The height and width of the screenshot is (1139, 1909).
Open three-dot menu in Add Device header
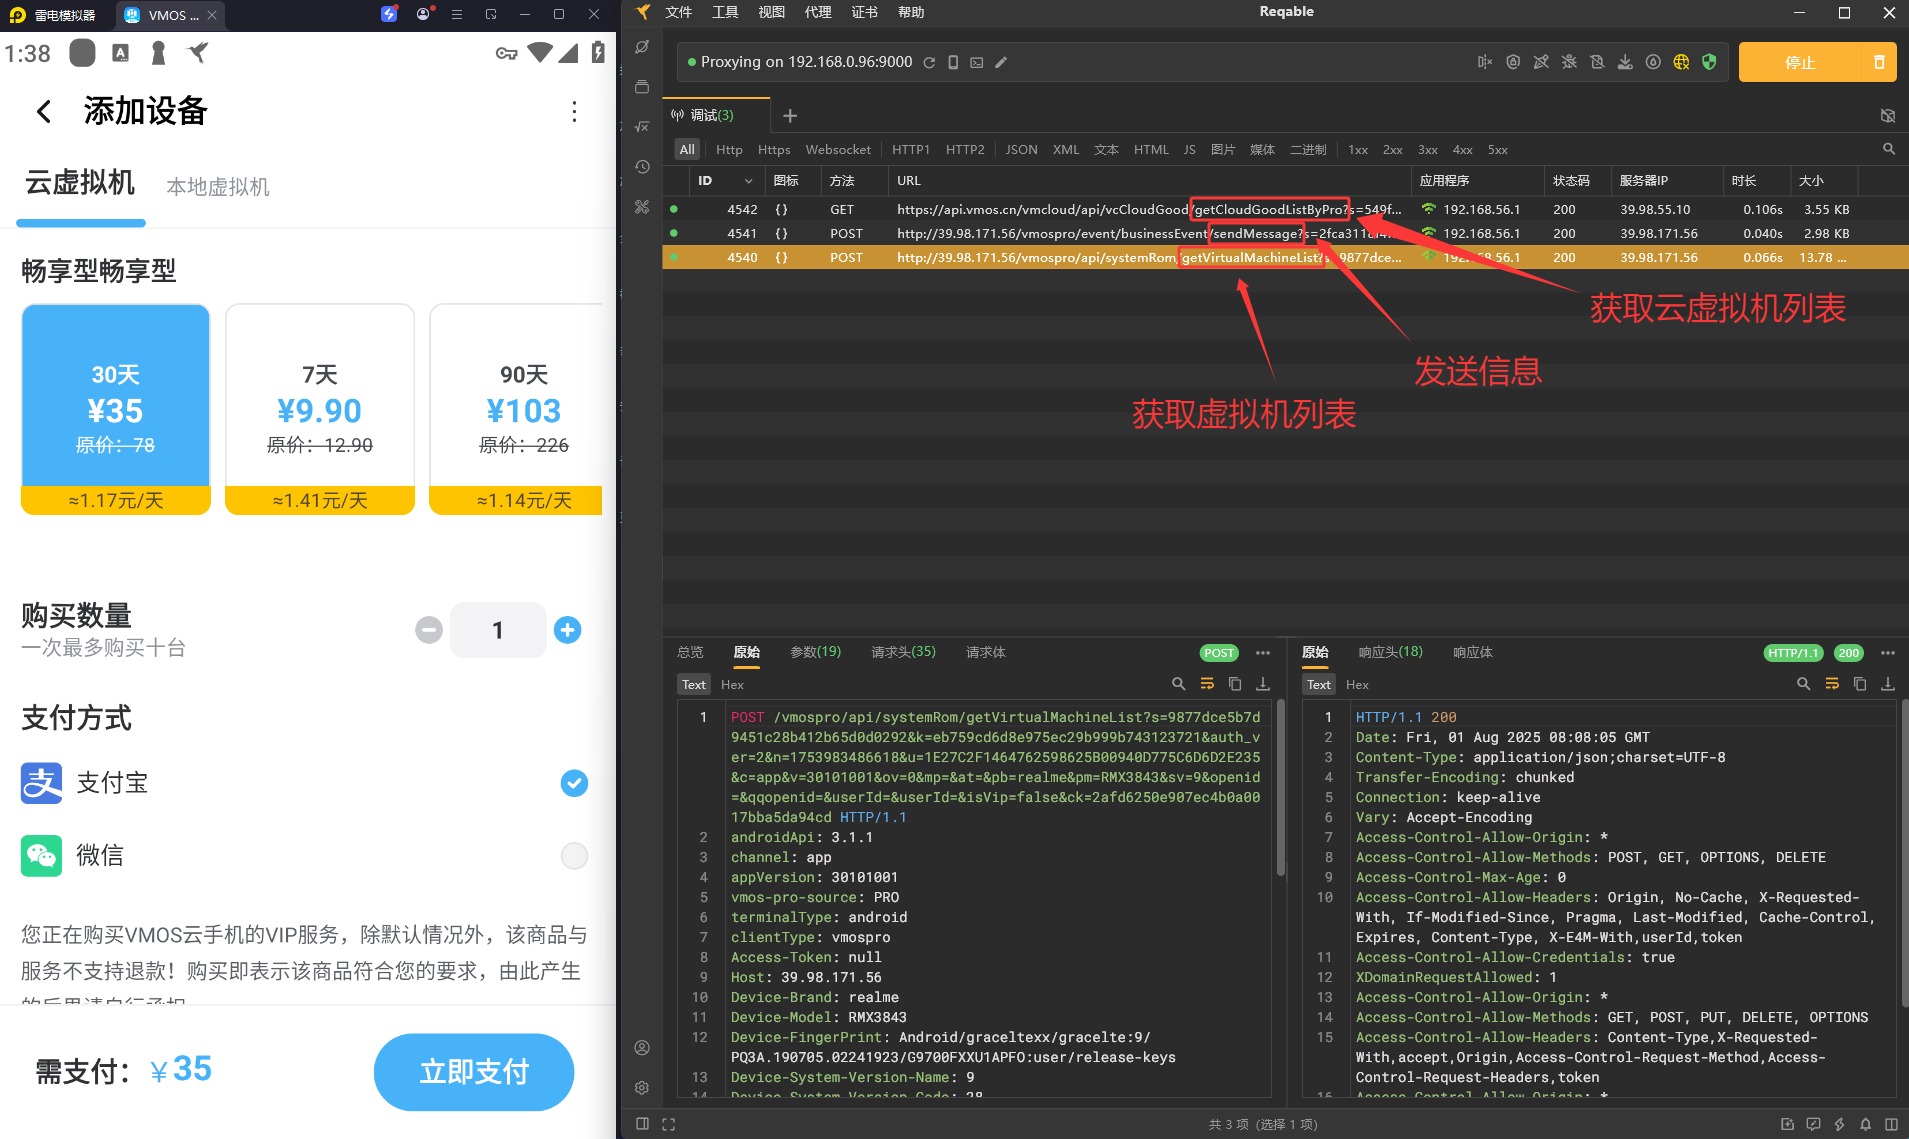[x=574, y=111]
